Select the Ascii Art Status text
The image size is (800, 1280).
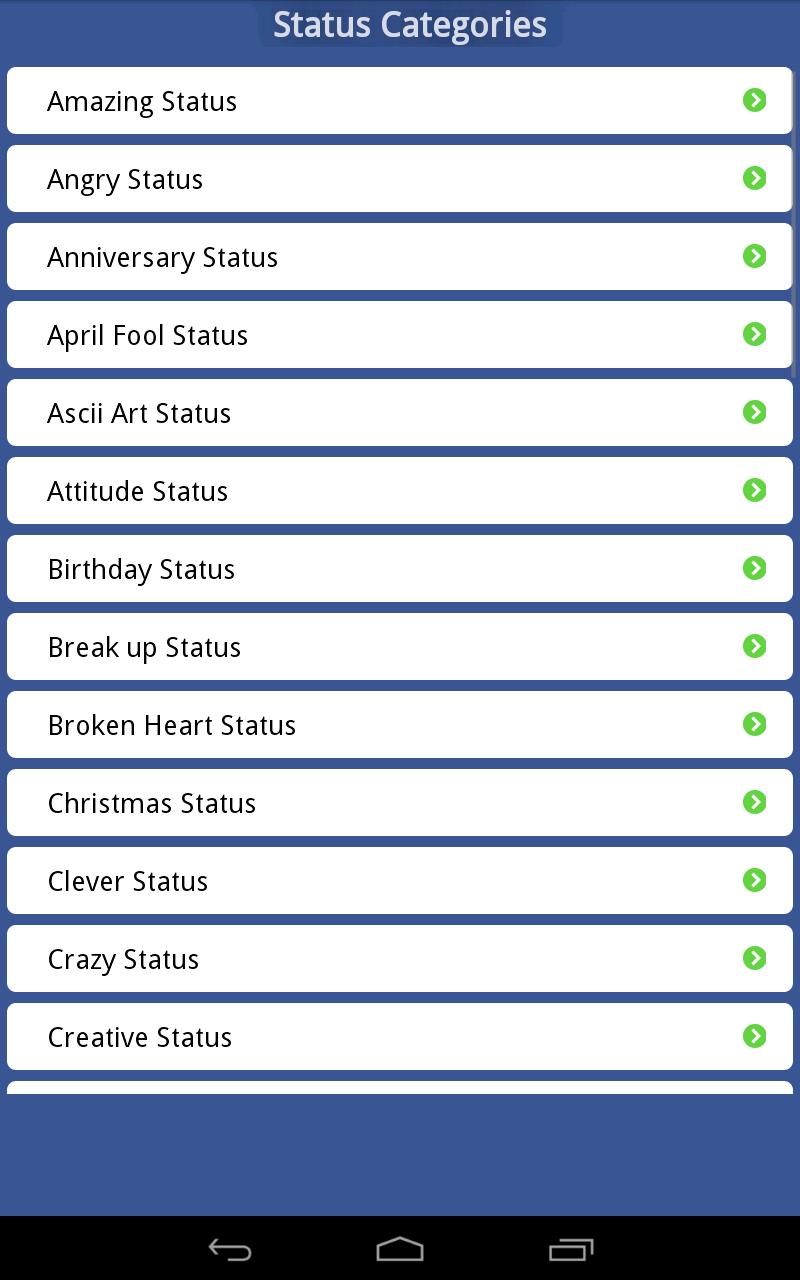point(139,413)
